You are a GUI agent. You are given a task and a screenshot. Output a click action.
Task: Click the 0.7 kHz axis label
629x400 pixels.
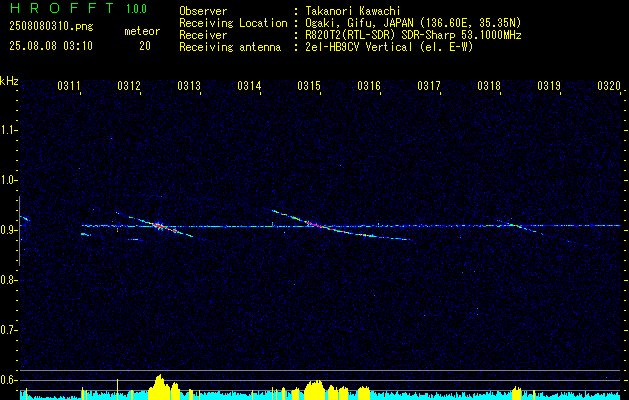[x=8, y=330]
